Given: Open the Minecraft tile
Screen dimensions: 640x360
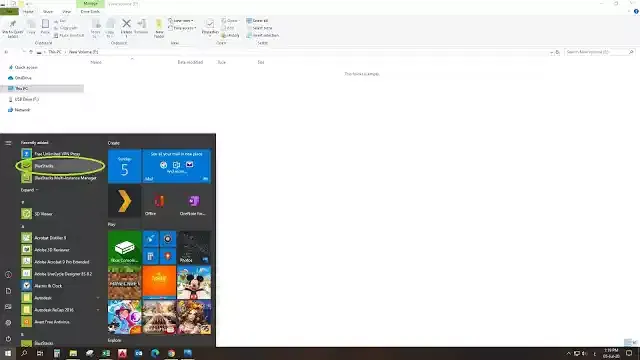Looking at the screenshot, I should [124, 282].
